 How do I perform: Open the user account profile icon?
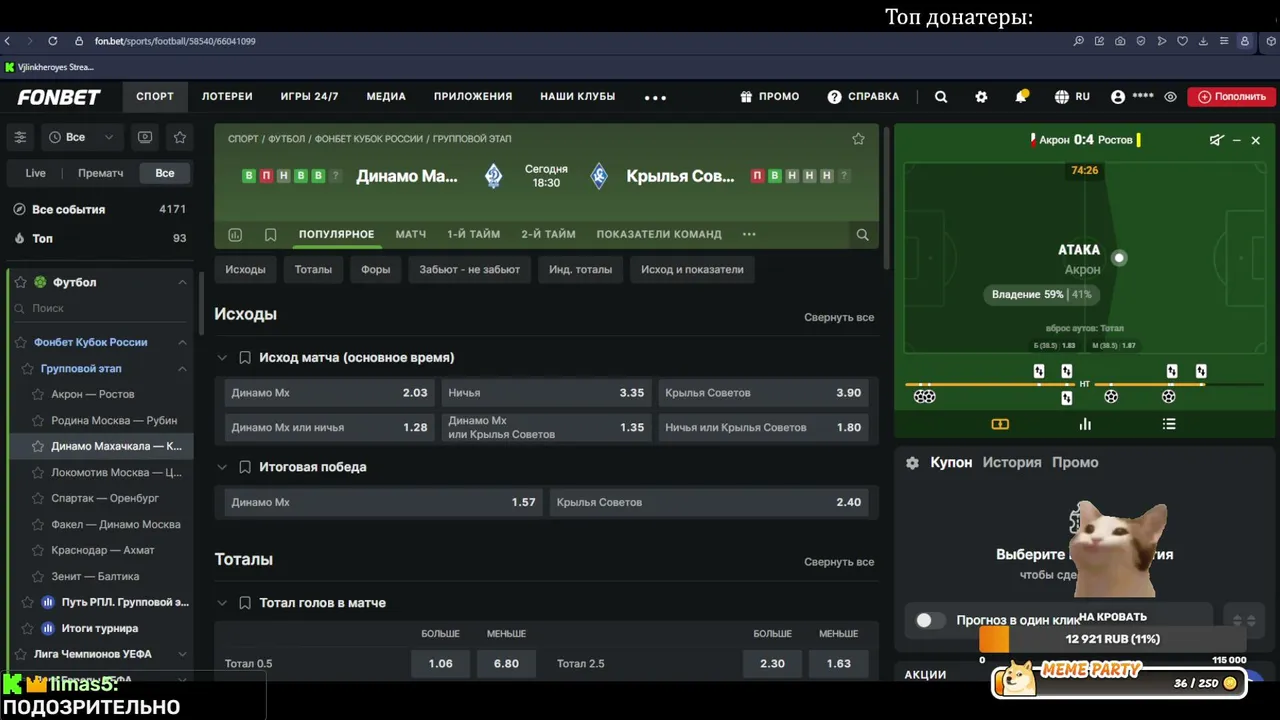pyautogui.click(x=1118, y=97)
